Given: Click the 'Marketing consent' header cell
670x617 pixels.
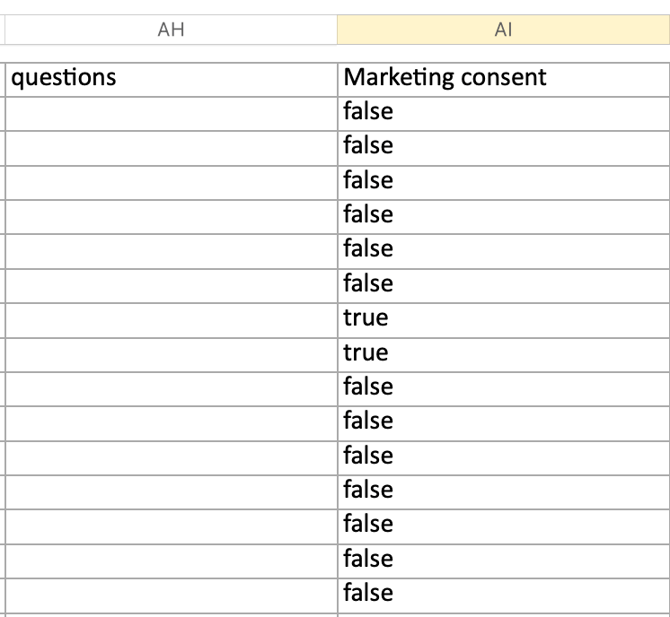Looking at the screenshot, I should [x=503, y=78].
